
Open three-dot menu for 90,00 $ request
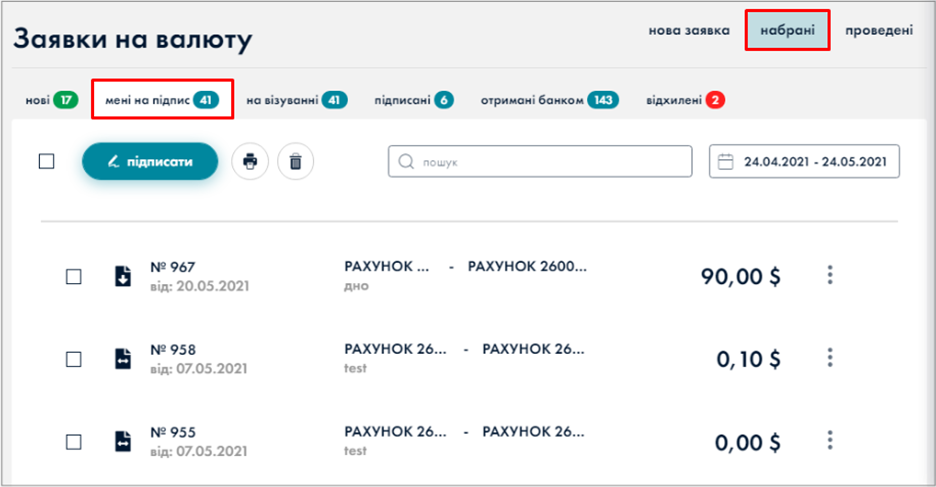pos(830,275)
